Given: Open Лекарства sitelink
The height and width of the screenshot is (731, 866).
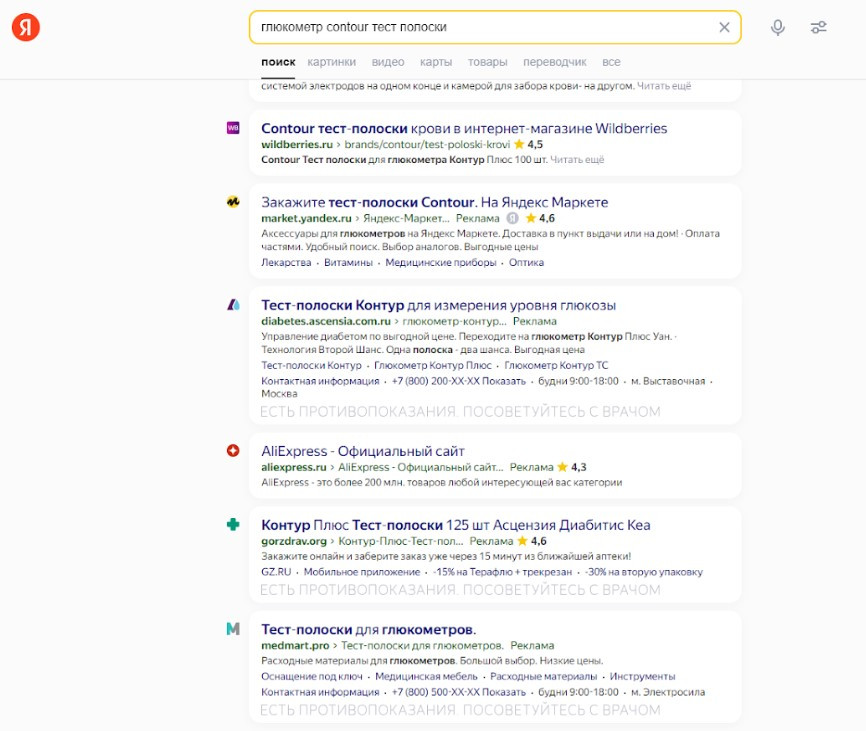Looking at the screenshot, I should 286,262.
